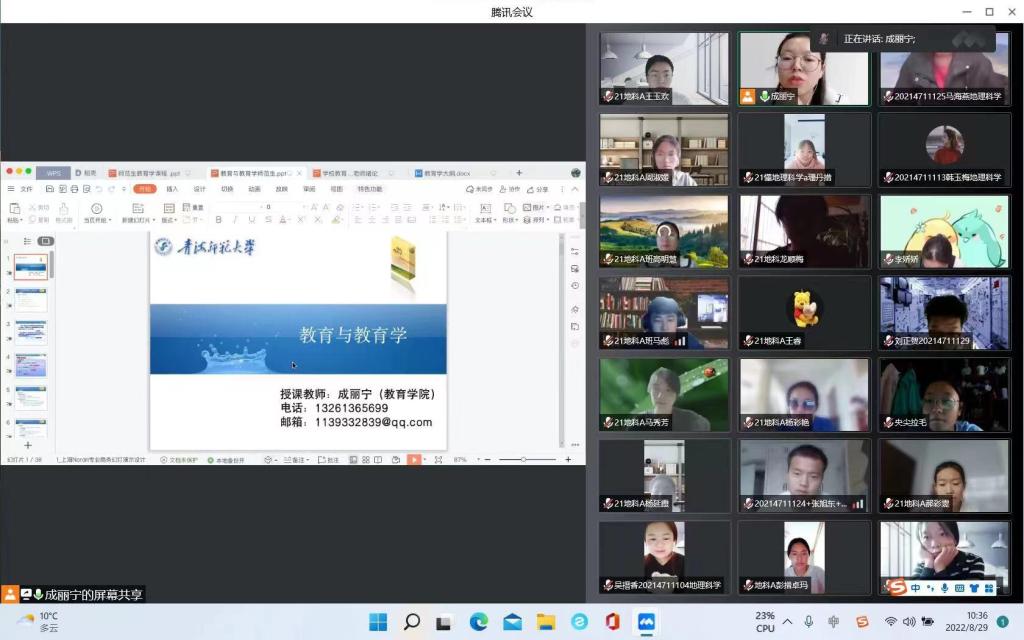Screen dimensions: 1024x640
Task: Click the email line 1139332839@qq.com on the slide
Action: (357, 423)
